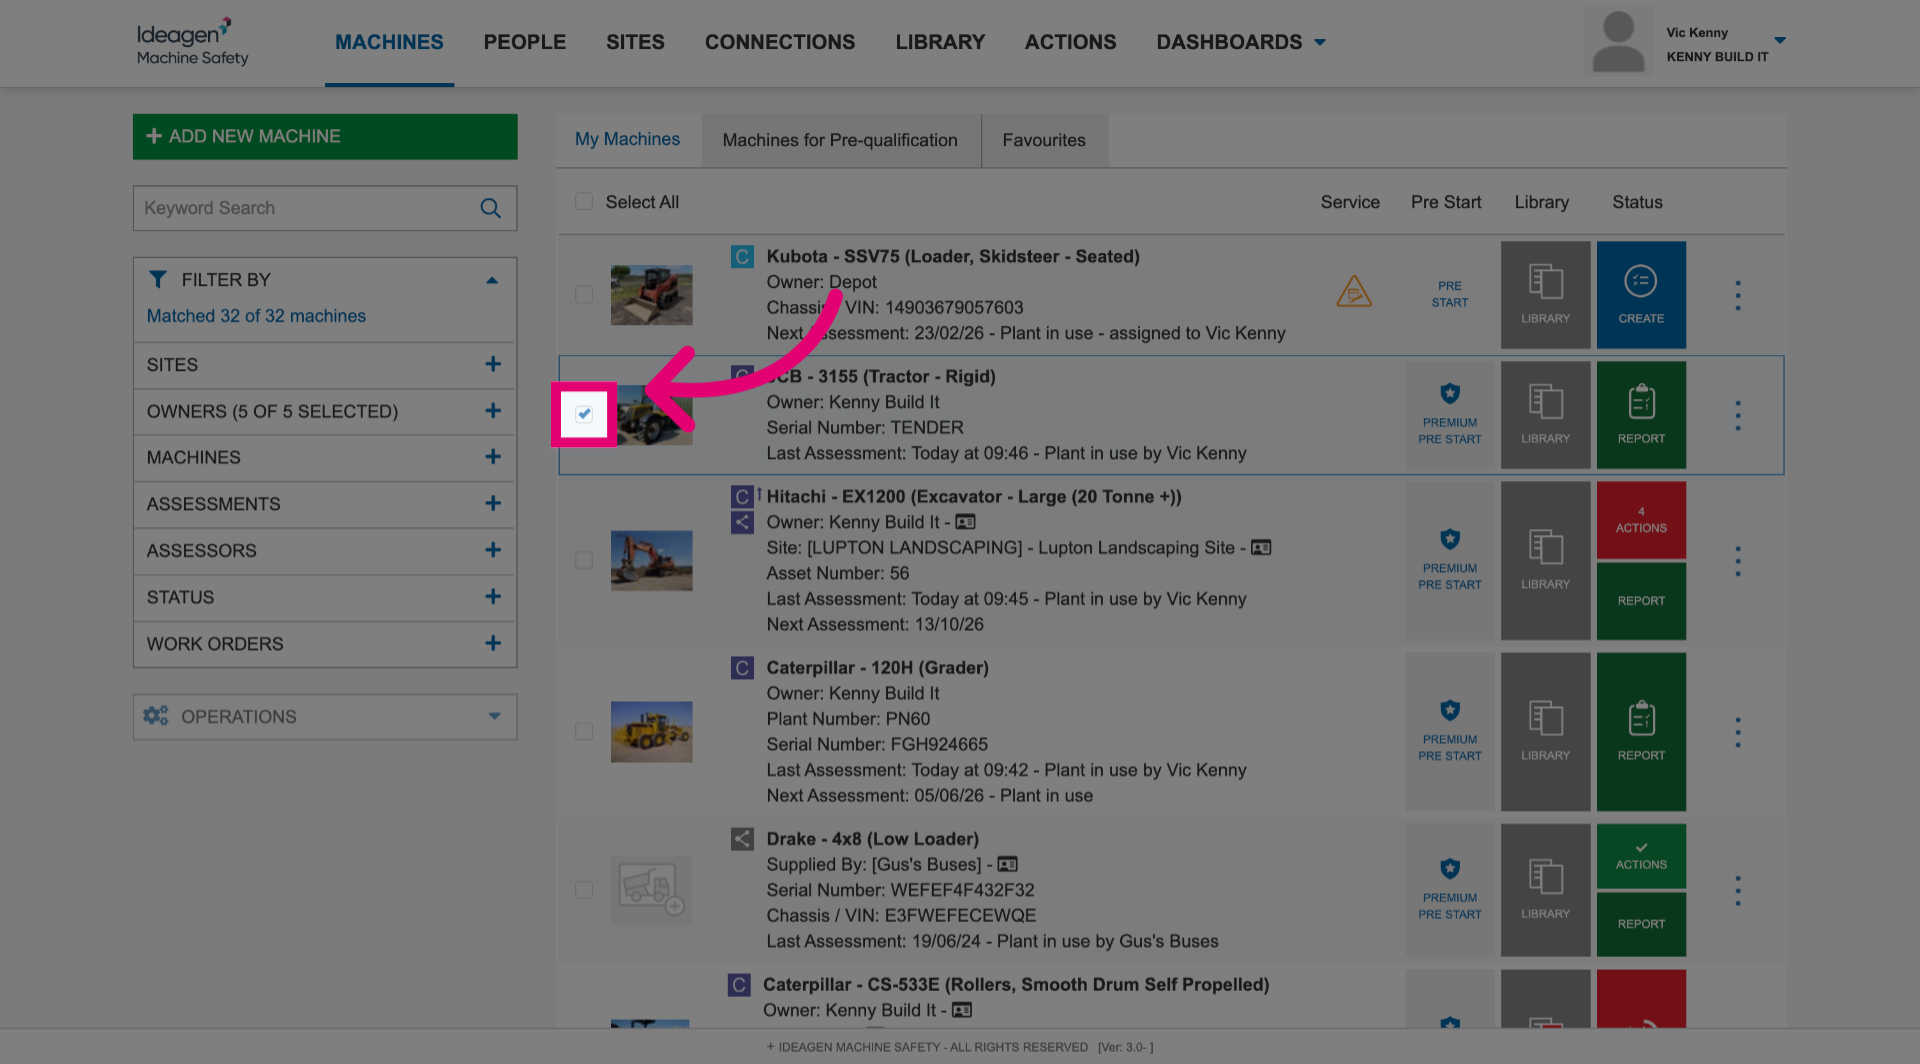
Task: View 4 Actions for Hitachi EX1200
Action: (1641, 520)
